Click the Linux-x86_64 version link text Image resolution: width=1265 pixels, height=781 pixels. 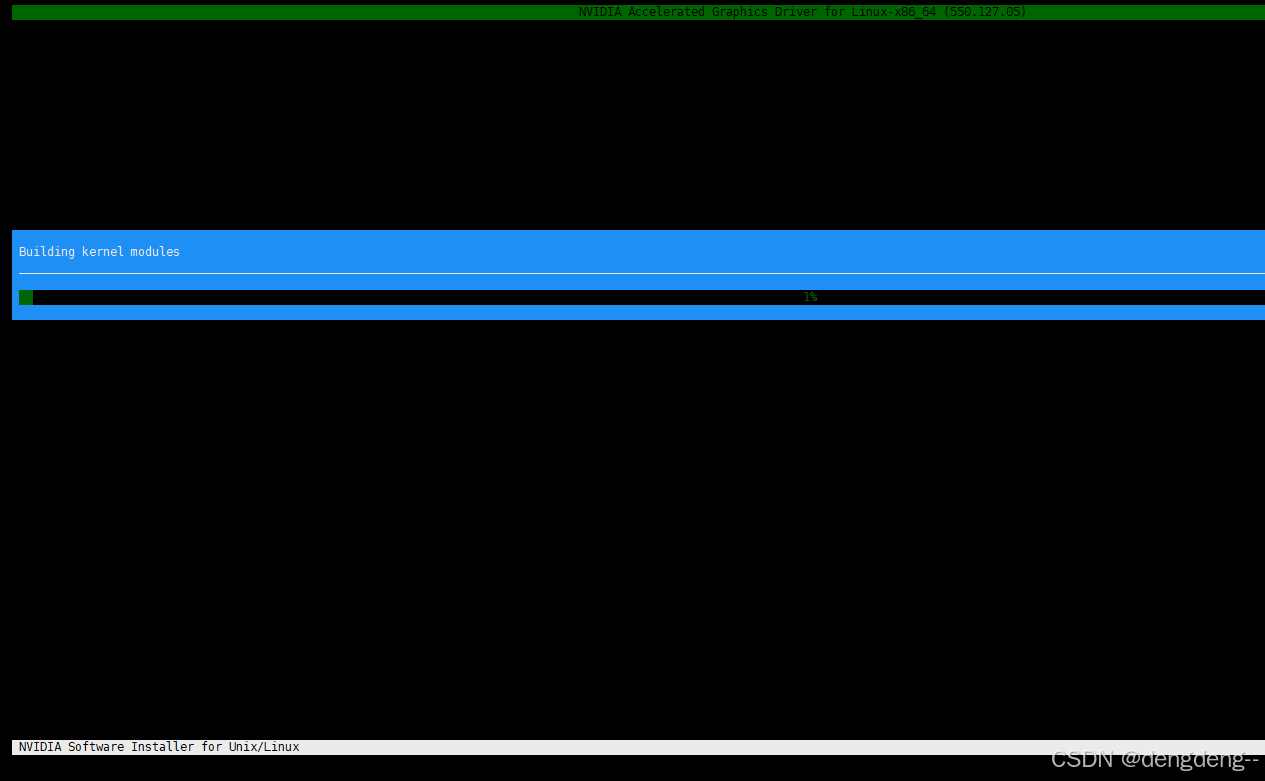click(890, 11)
